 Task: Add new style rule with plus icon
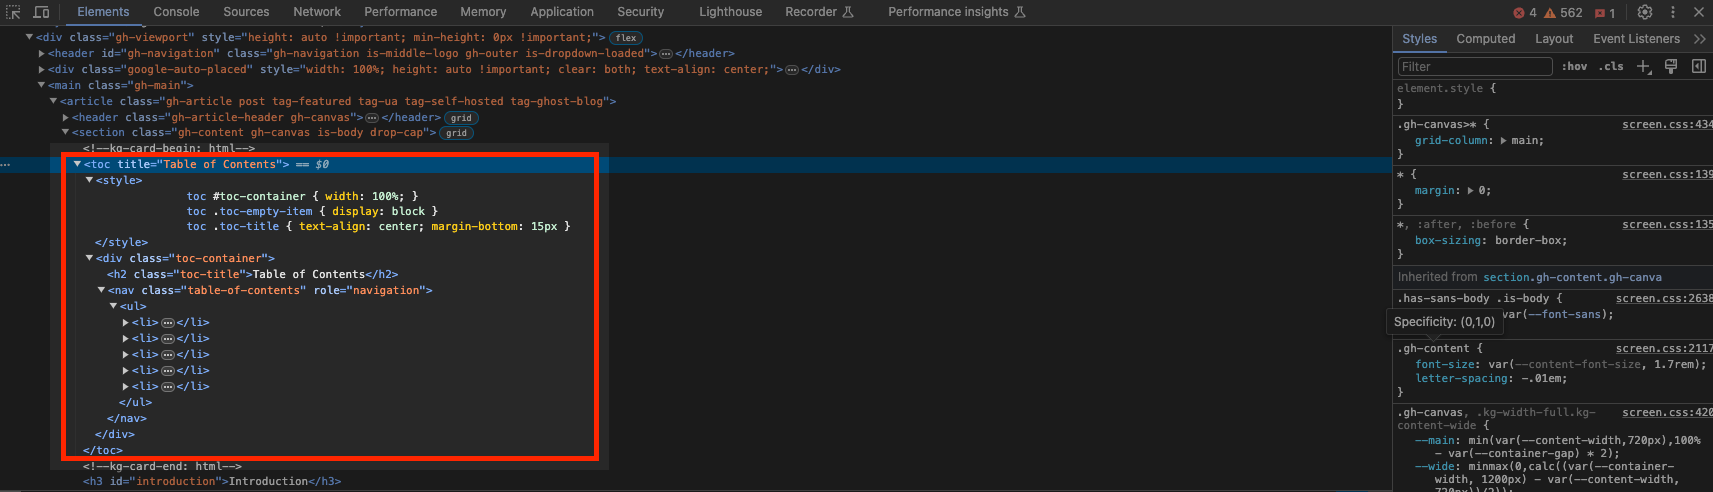1643,66
